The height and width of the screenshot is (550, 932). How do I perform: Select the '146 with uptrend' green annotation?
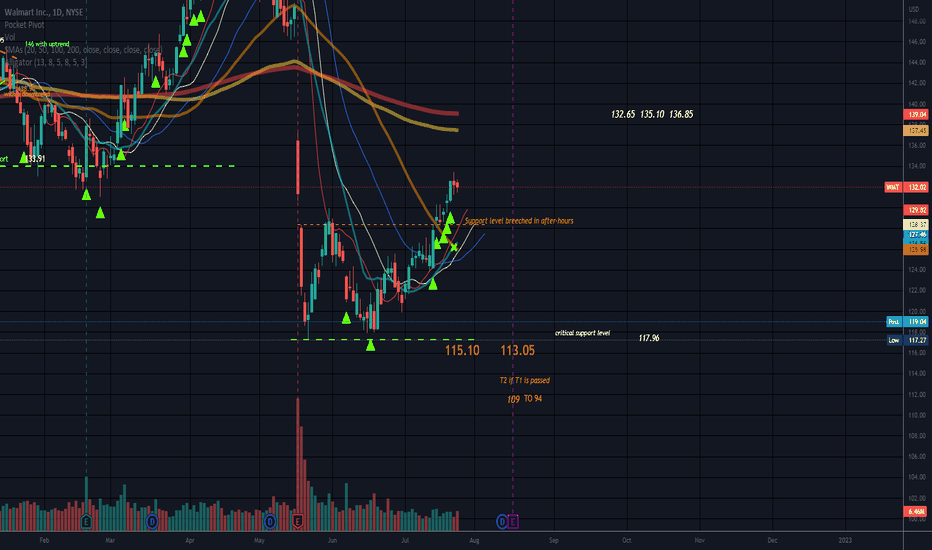(47, 44)
